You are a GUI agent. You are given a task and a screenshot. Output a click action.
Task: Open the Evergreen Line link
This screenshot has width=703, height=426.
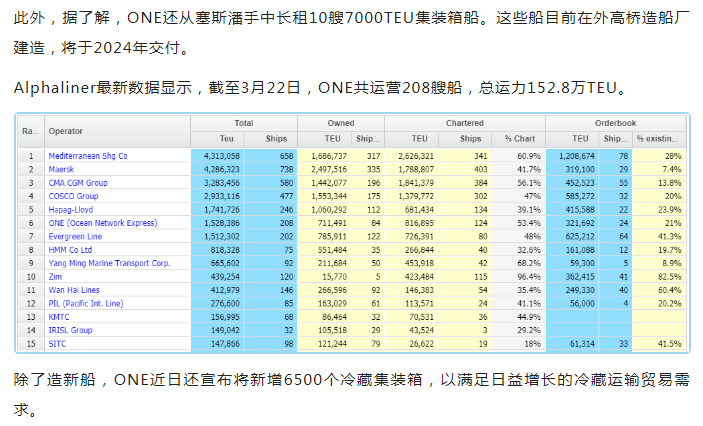[75, 236]
